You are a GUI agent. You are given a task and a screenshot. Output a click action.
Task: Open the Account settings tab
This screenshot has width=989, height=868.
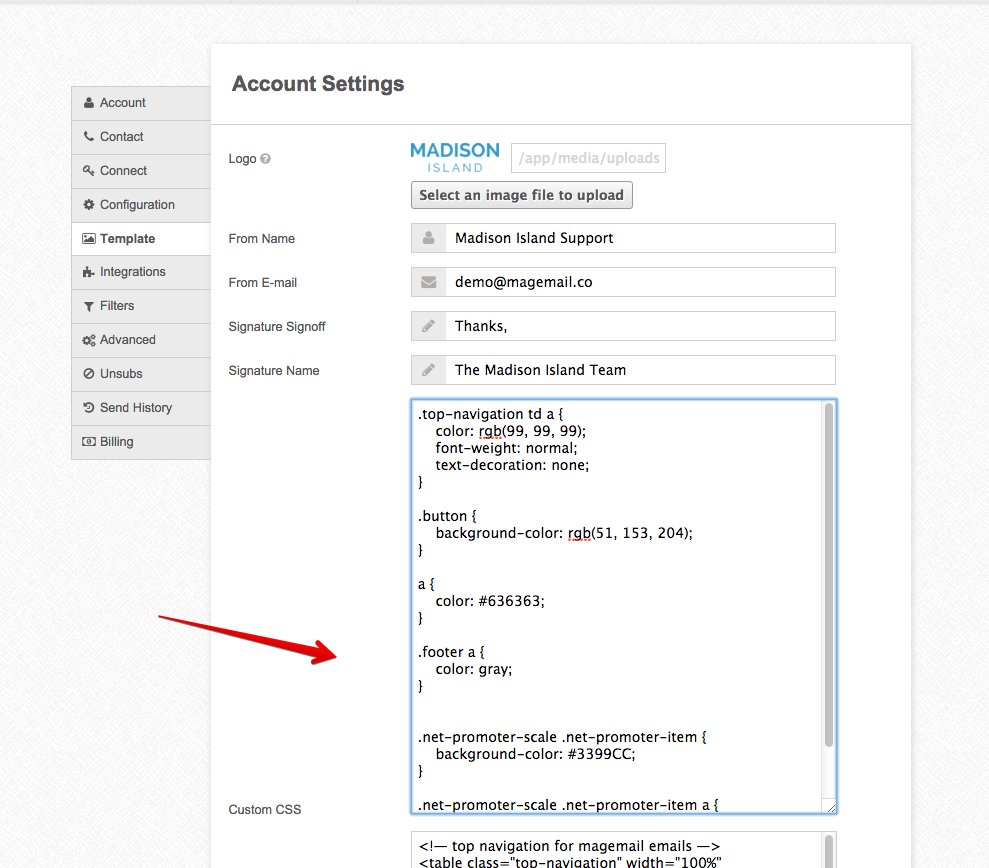coord(141,103)
